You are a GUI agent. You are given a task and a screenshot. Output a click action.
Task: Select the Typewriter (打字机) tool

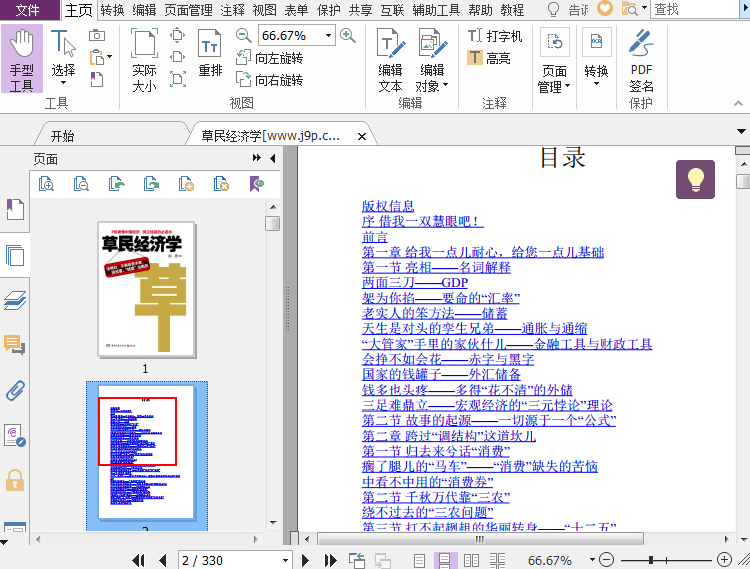495,36
